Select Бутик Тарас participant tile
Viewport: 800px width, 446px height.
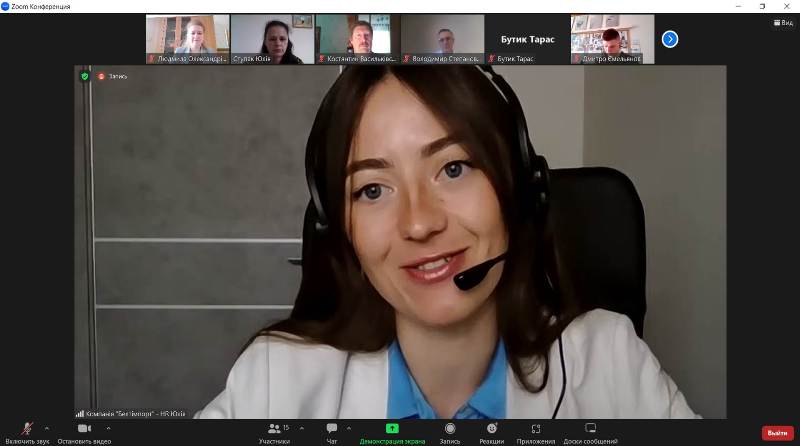pos(527,39)
